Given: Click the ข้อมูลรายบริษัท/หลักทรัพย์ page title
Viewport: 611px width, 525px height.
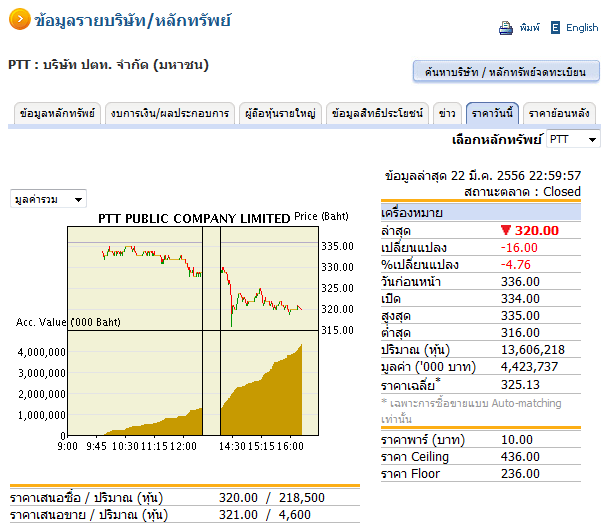Looking at the screenshot, I should (132, 20).
